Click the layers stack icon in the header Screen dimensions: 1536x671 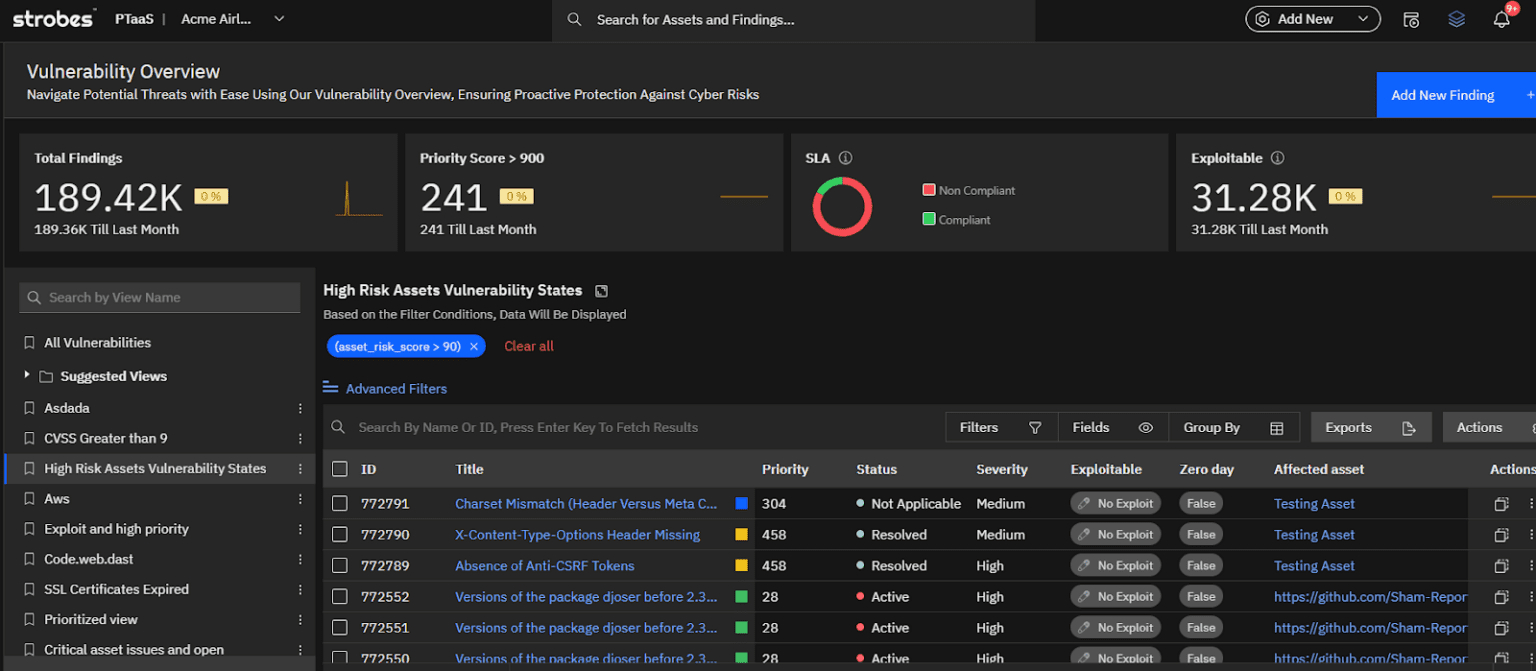(x=1456, y=18)
